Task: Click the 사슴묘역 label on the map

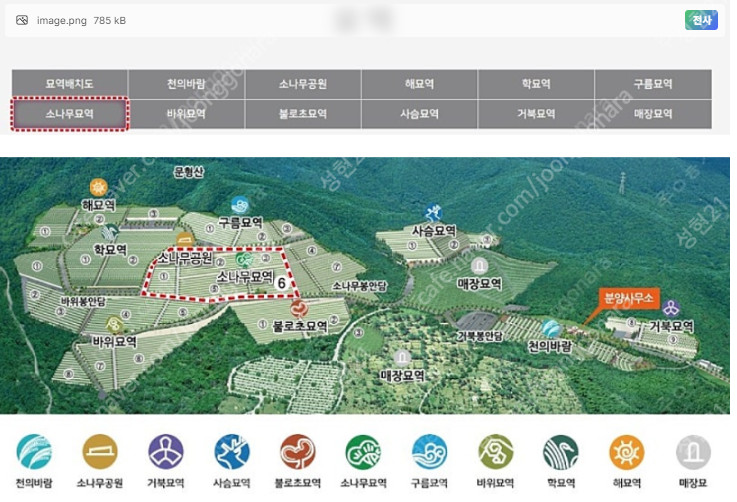Action: click(x=434, y=230)
